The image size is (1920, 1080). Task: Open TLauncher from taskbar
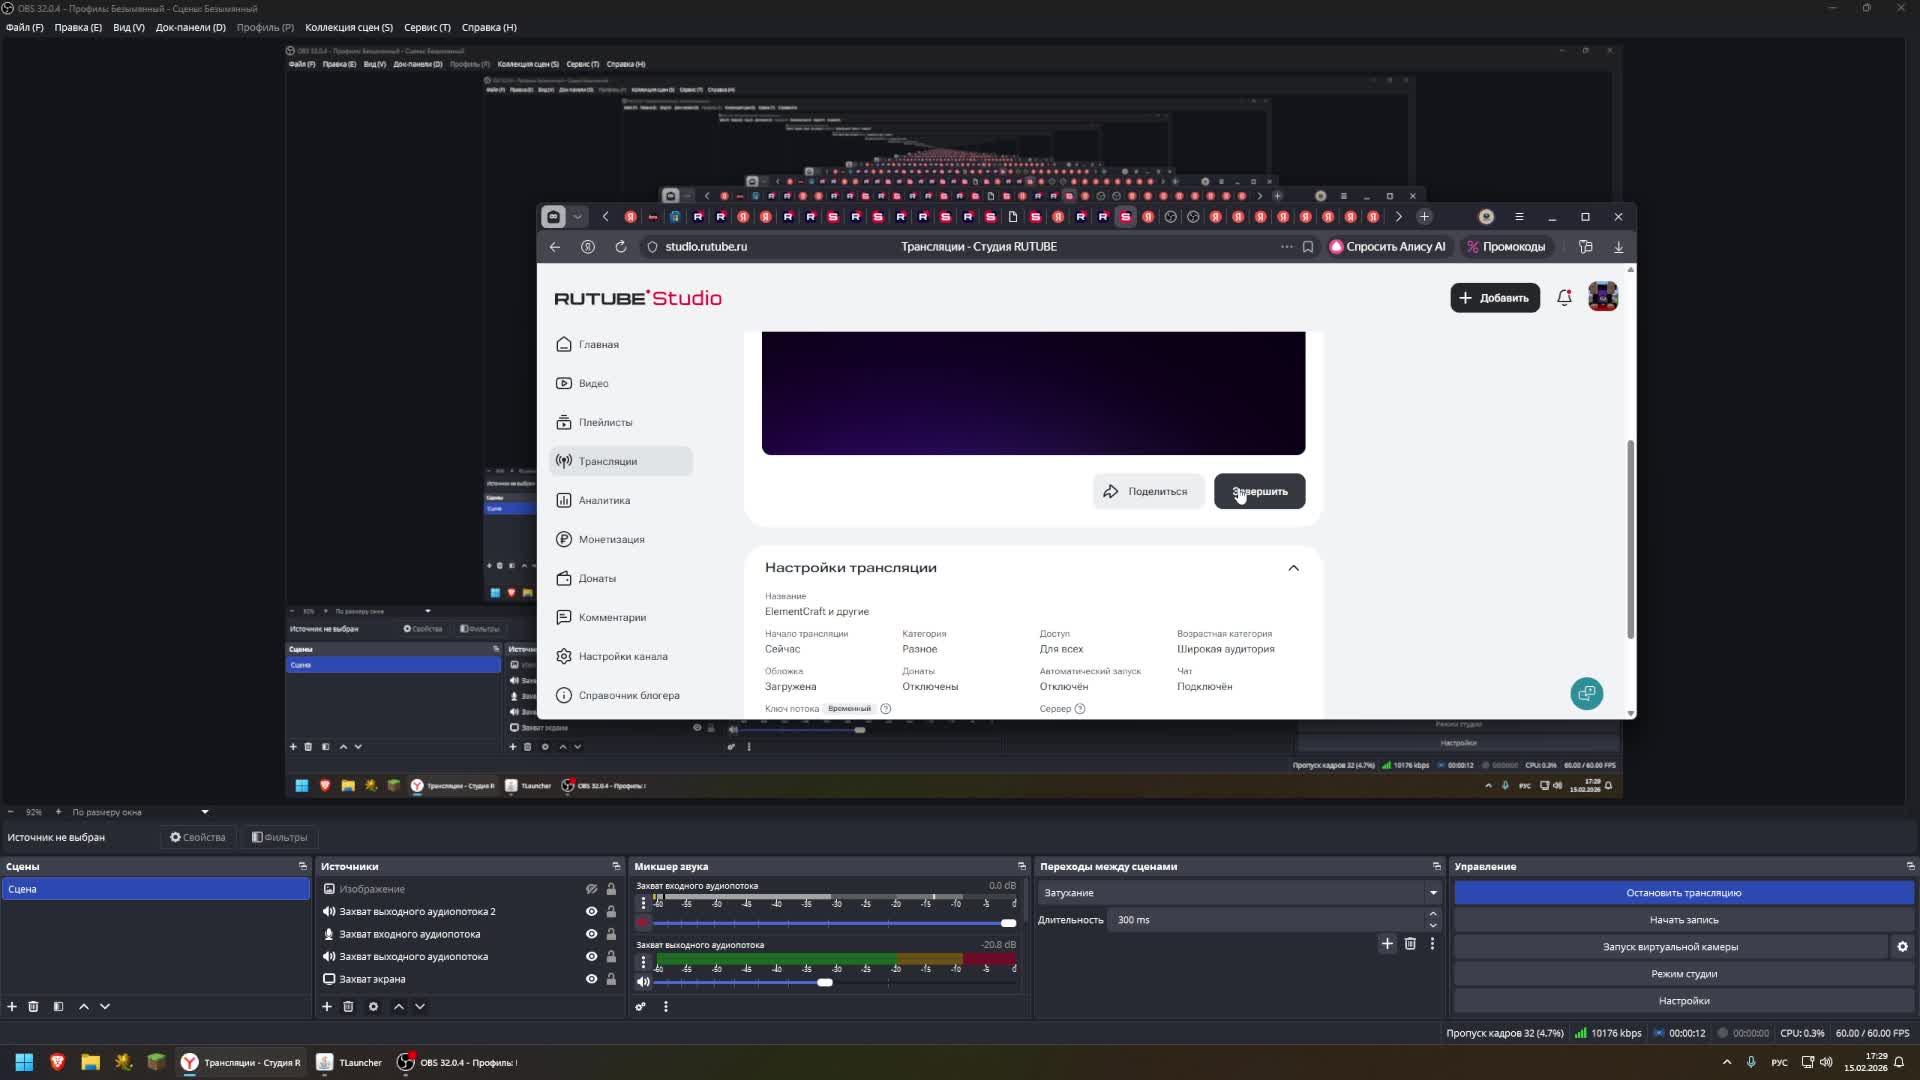(349, 1062)
